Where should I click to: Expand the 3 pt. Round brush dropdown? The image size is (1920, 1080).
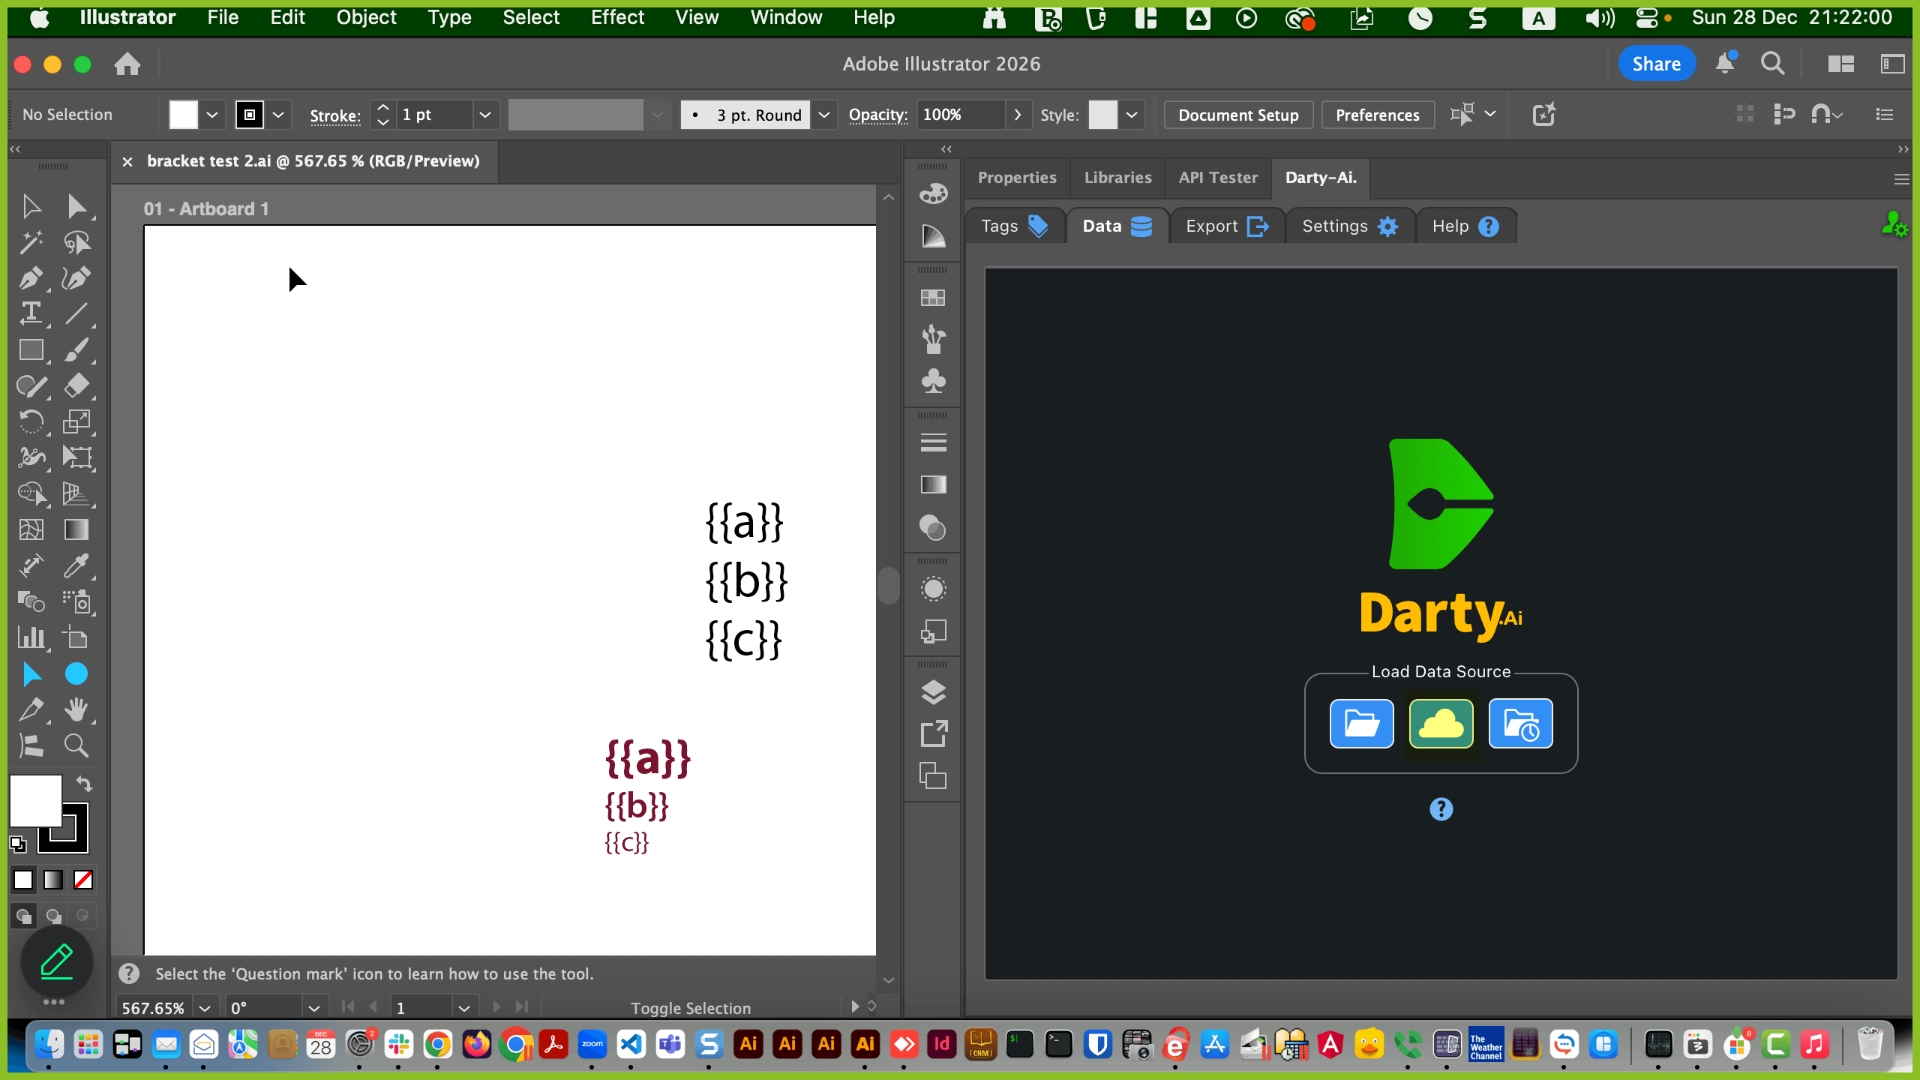[824, 115]
